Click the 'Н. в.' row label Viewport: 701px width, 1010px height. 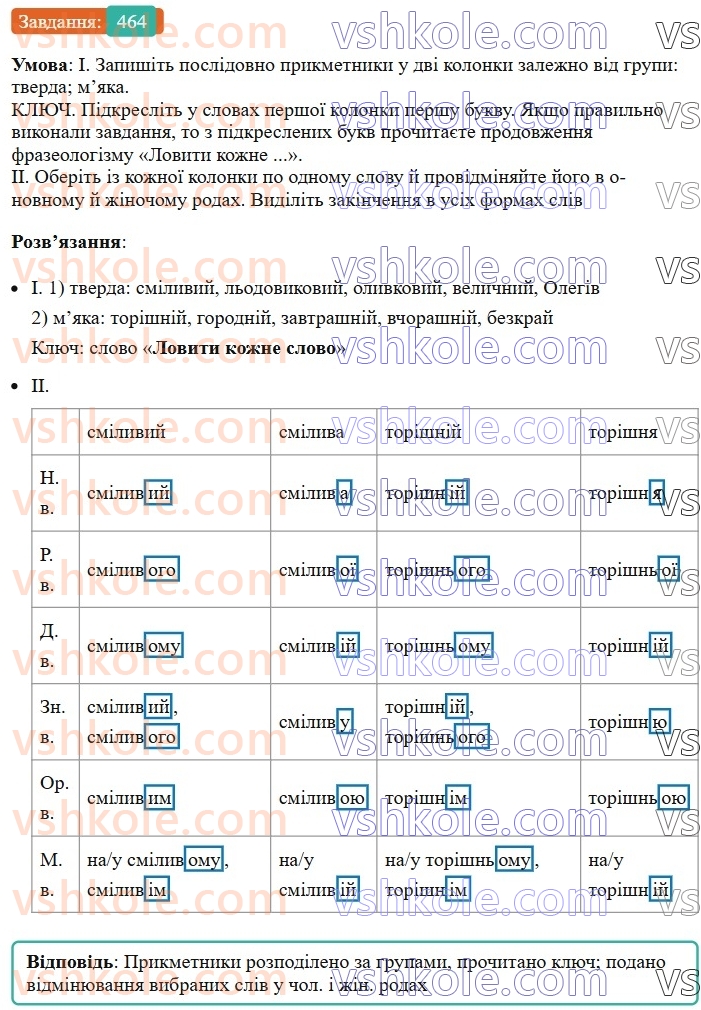50,493
